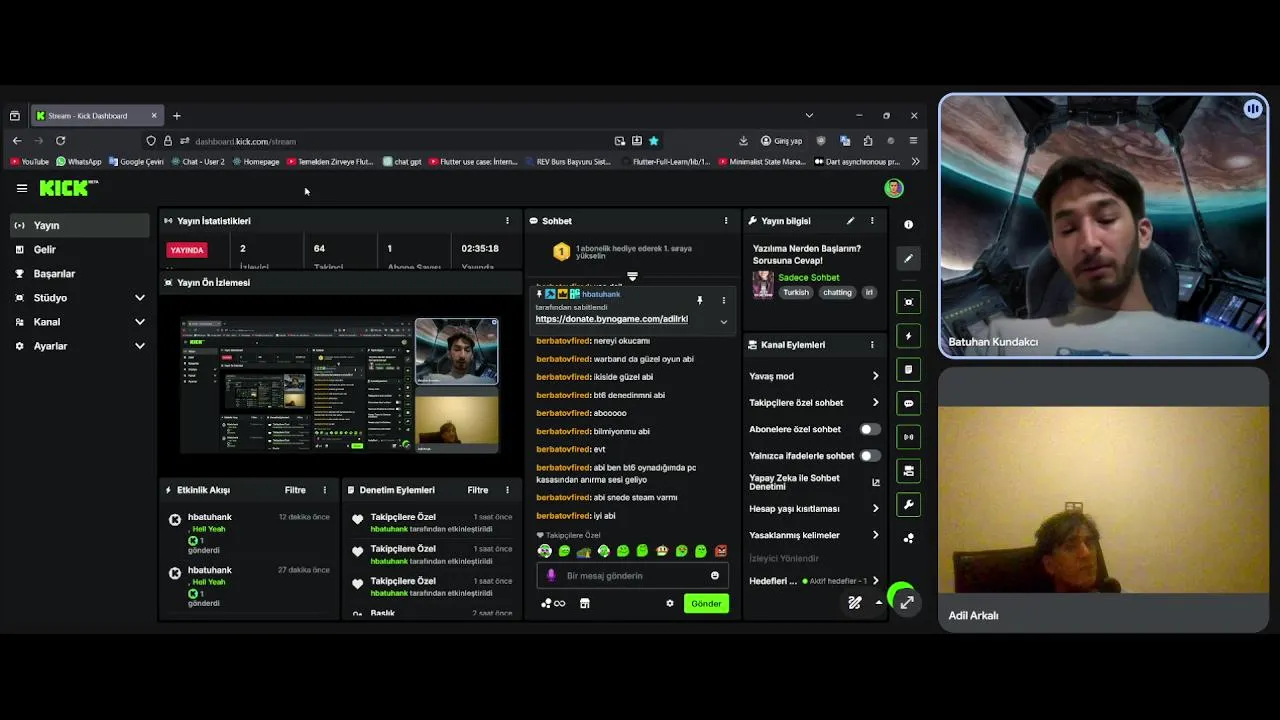Viewport: 1280px width, 720px height.
Task: Open the shop icon below the chat input
Action: click(x=585, y=604)
